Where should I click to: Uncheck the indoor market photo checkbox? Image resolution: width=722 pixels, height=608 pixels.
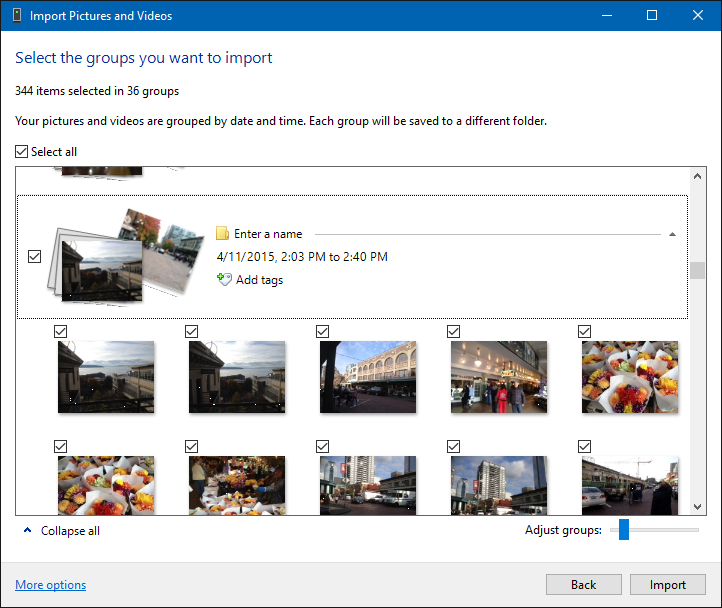454,331
